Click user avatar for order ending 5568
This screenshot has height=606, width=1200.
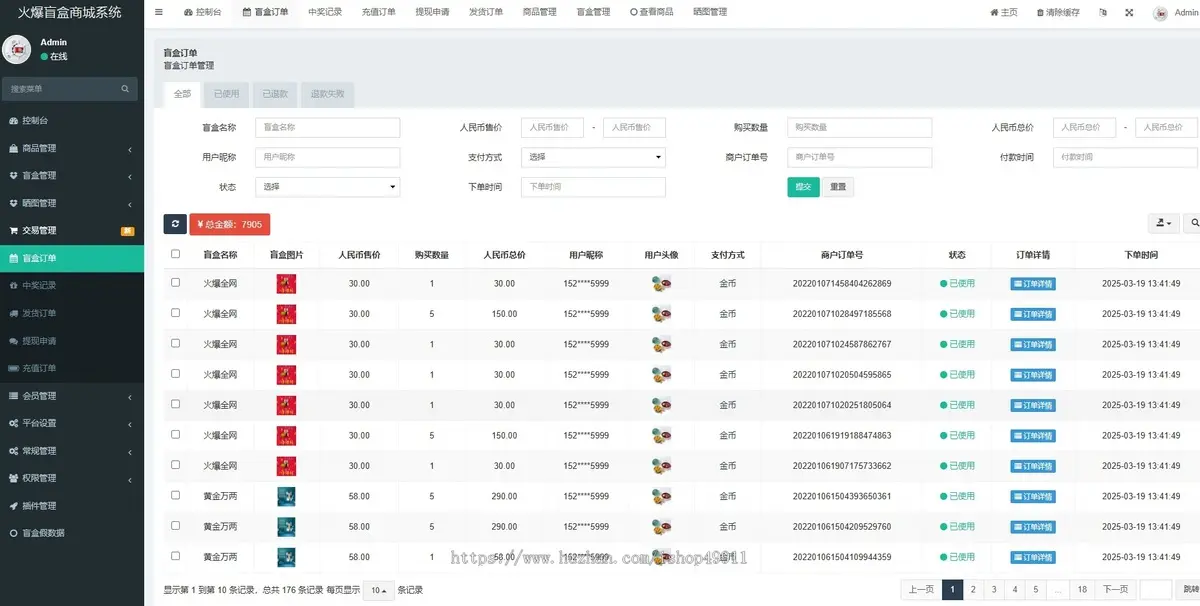(x=660, y=314)
